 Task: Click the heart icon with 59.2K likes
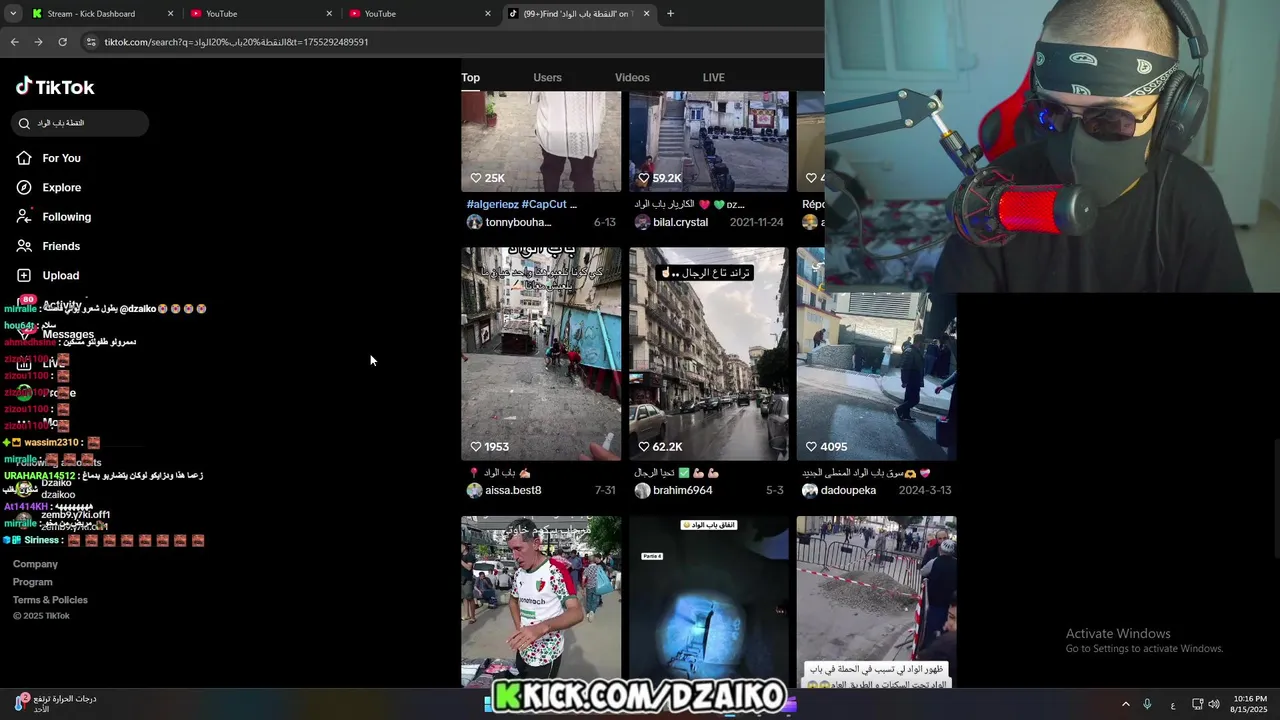coord(644,178)
